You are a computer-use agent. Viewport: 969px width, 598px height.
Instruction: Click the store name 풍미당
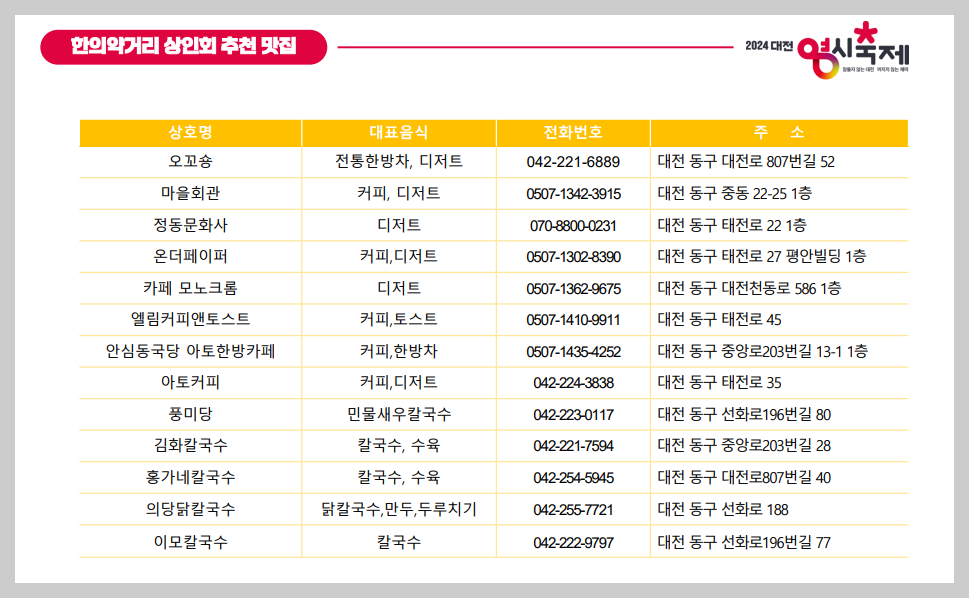click(x=190, y=414)
